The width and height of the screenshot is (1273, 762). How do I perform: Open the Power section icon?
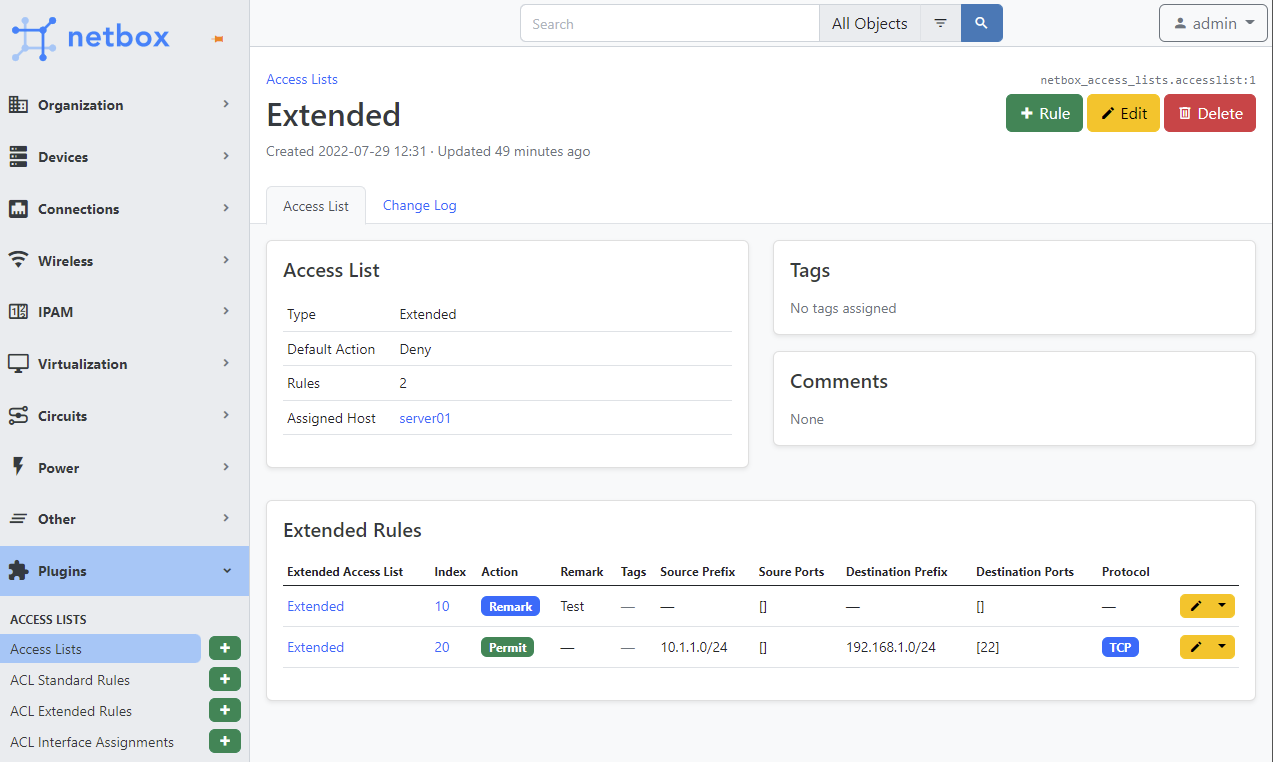tap(17, 467)
